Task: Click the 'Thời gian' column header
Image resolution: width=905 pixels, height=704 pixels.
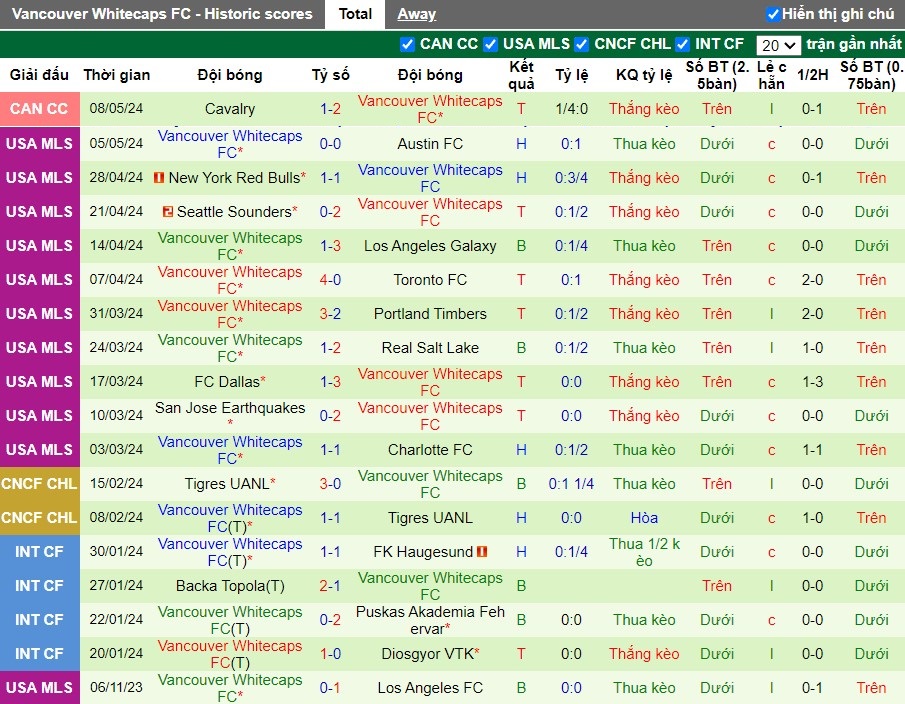Action: [x=117, y=75]
